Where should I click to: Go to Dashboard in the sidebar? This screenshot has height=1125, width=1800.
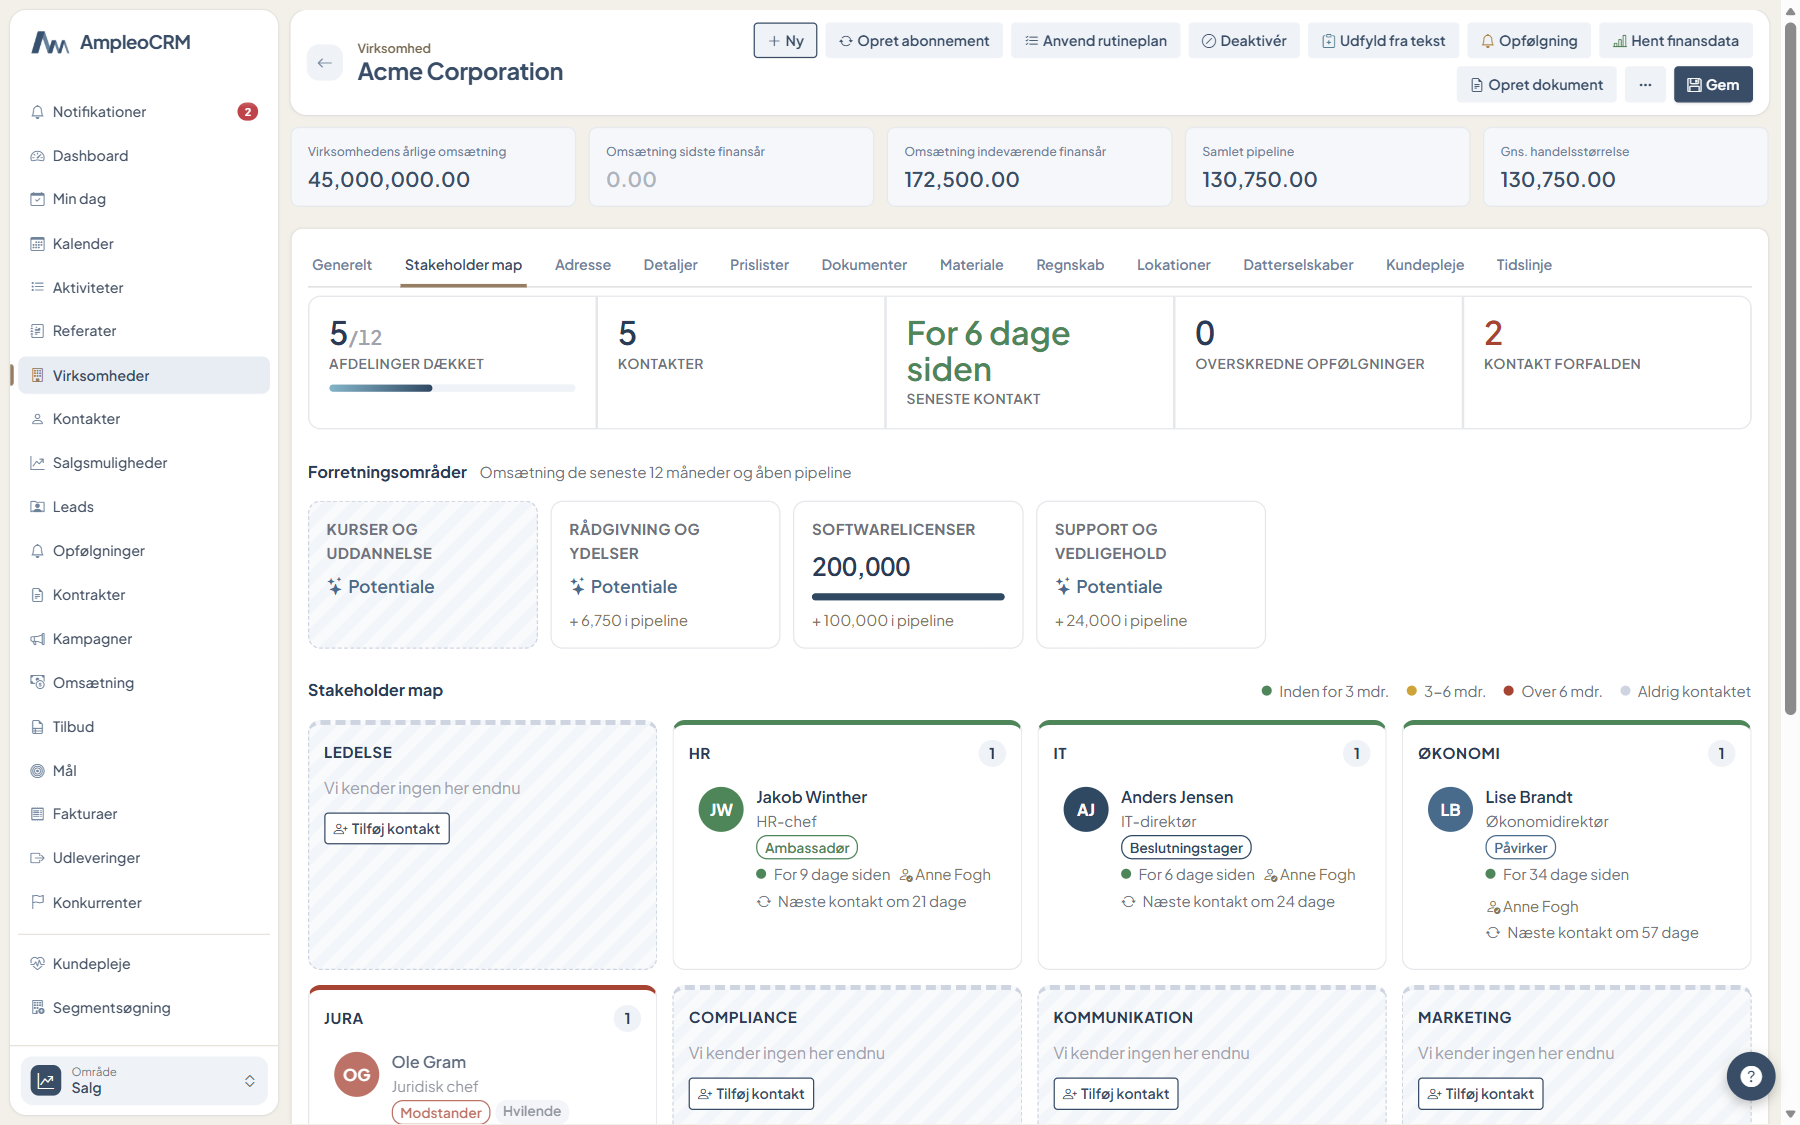point(144,156)
